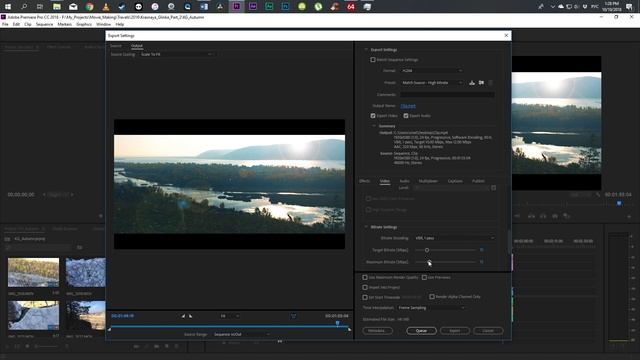Enable Render Alpha Channel Only checkbox
The image size is (640, 360).
432,297
